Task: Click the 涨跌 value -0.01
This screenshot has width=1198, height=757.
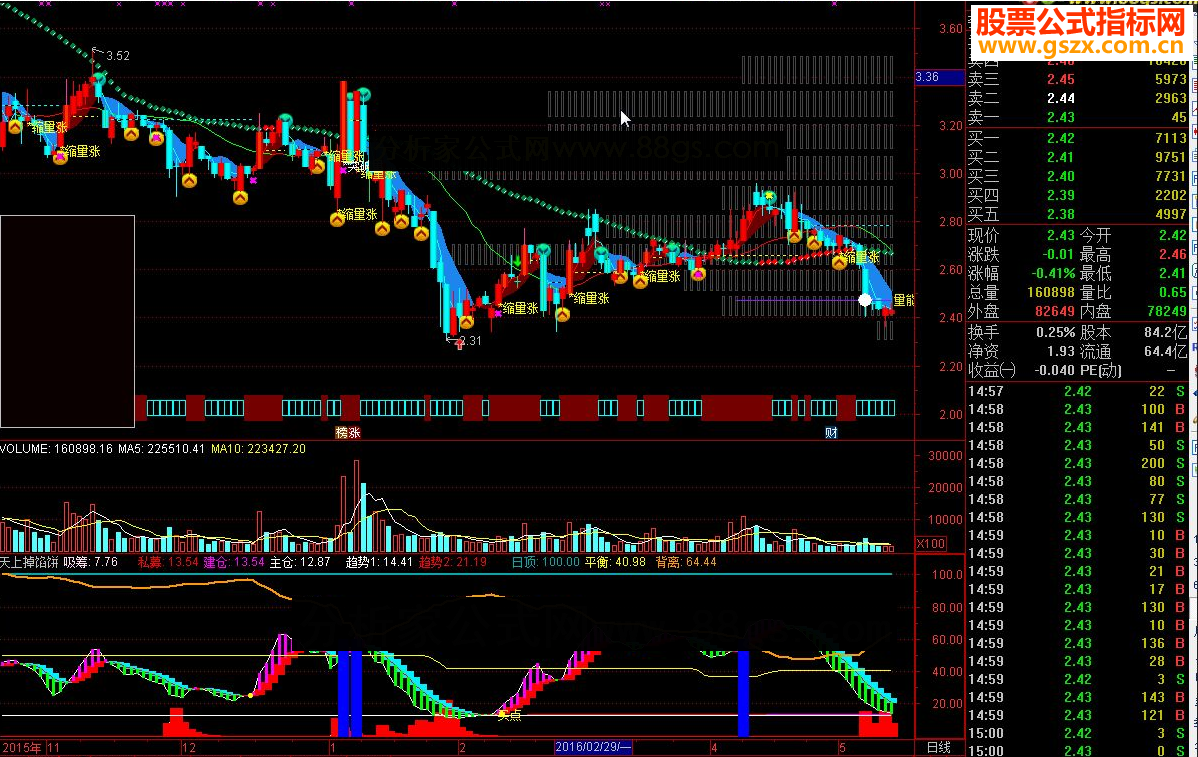Action: pyautogui.click(x=1058, y=254)
